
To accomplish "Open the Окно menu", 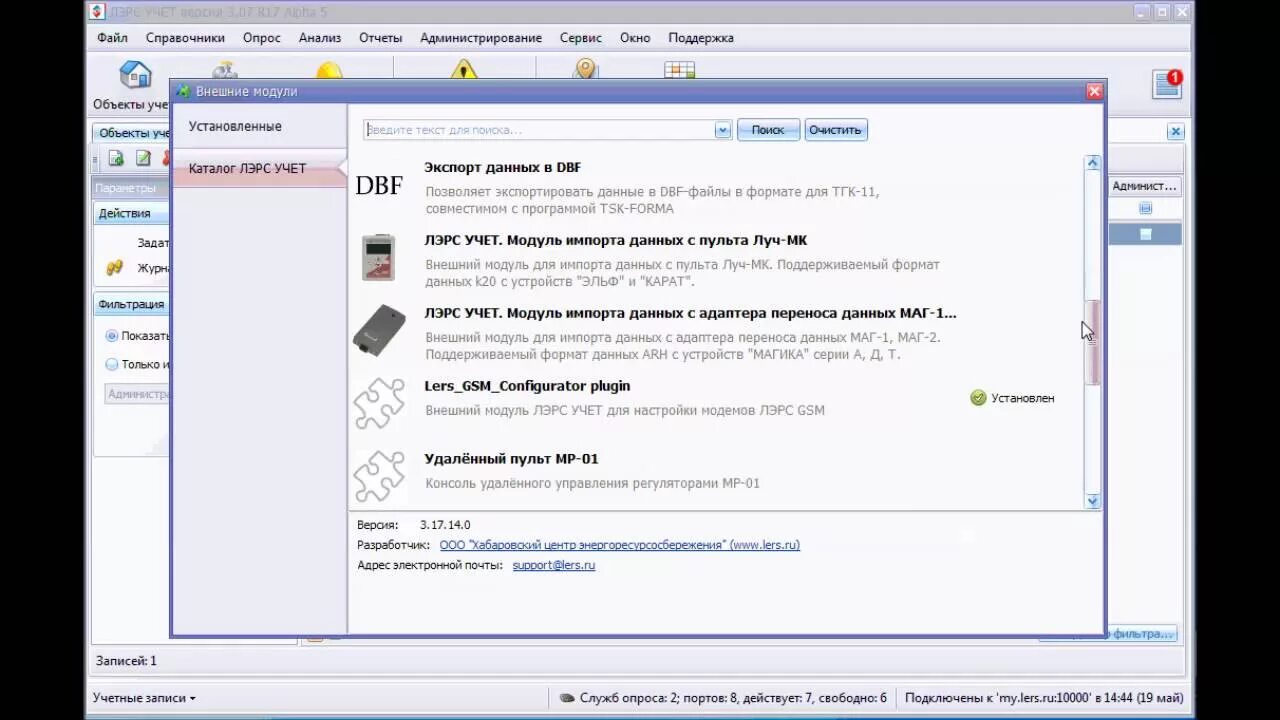I will (x=635, y=38).
